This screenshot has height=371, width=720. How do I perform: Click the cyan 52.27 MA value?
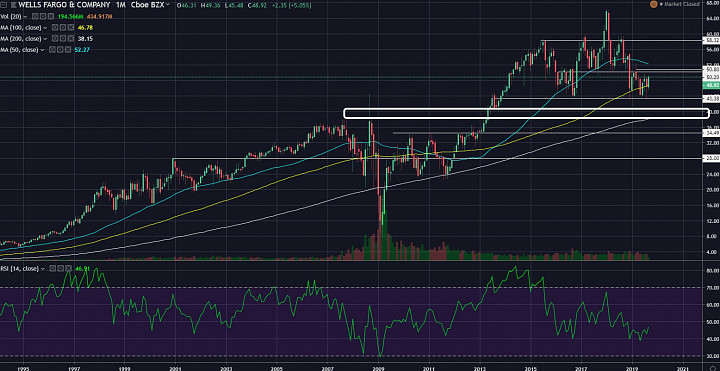(82, 50)
